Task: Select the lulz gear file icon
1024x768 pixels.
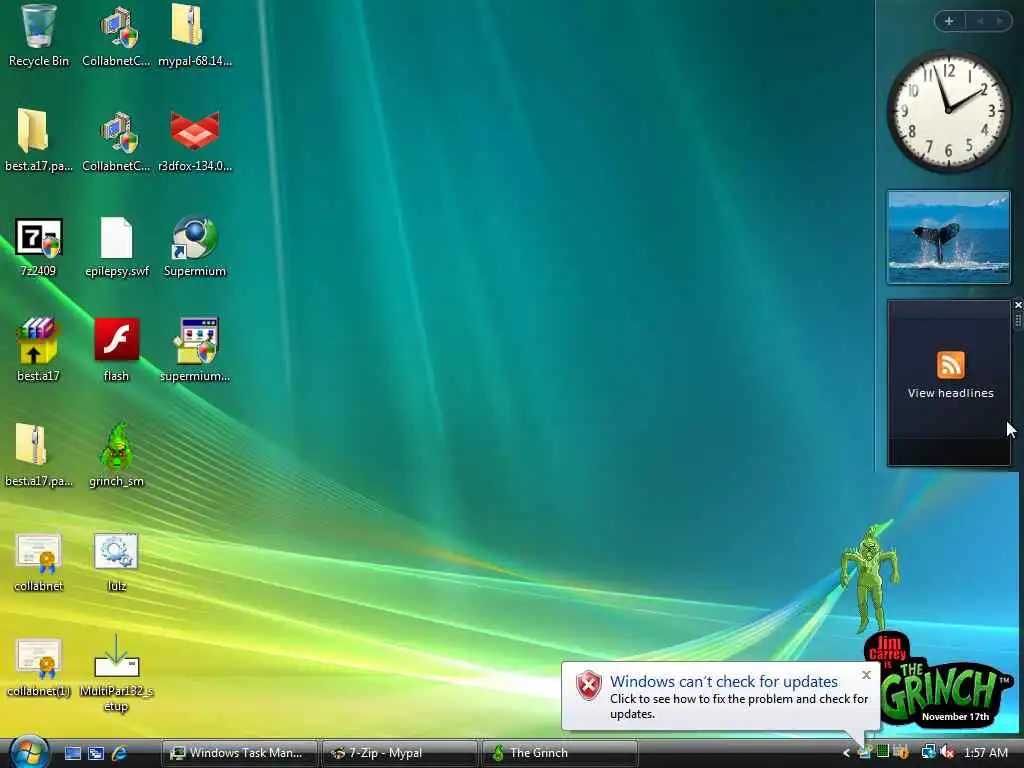Action: 116,562
